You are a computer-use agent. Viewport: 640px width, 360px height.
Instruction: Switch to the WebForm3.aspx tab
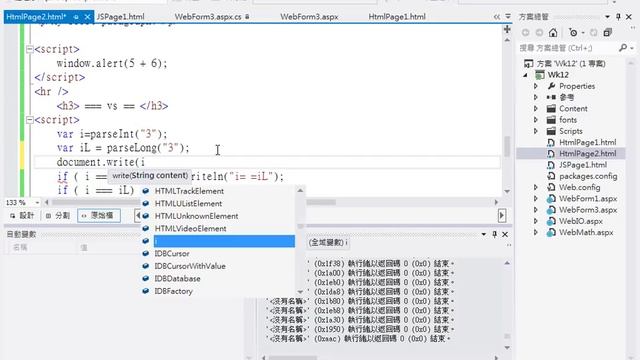pos(309,17)
